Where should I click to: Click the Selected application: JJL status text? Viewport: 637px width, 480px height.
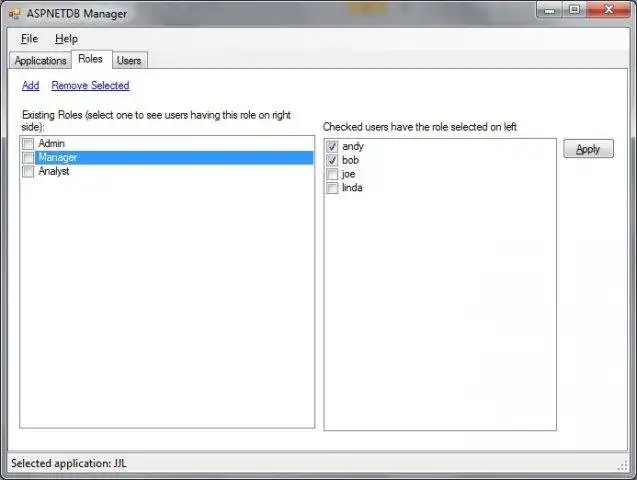click(69, 463)
